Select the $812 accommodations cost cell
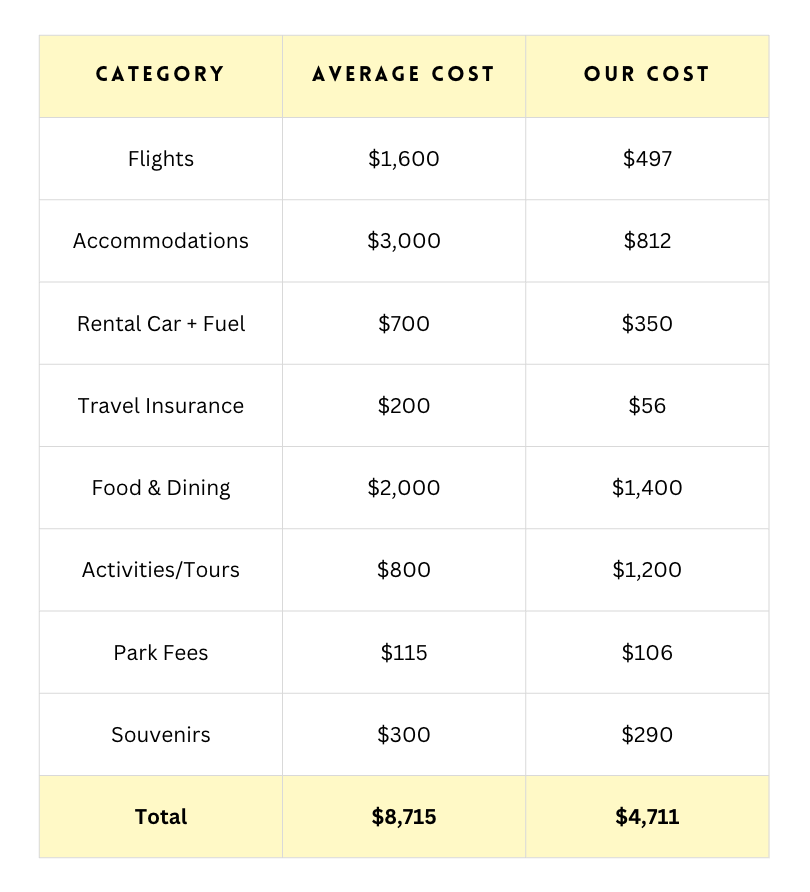 coord(647,241)
